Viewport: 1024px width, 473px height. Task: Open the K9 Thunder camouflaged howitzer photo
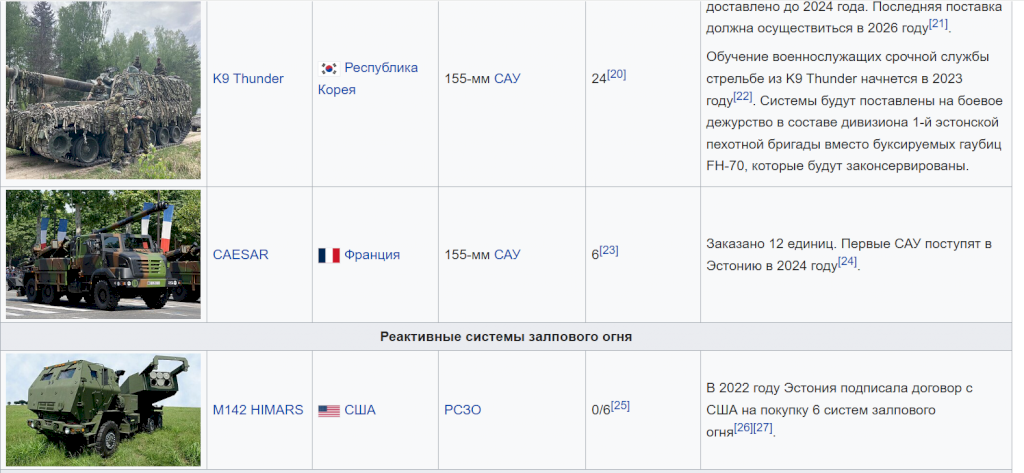(x=103, y=90)
